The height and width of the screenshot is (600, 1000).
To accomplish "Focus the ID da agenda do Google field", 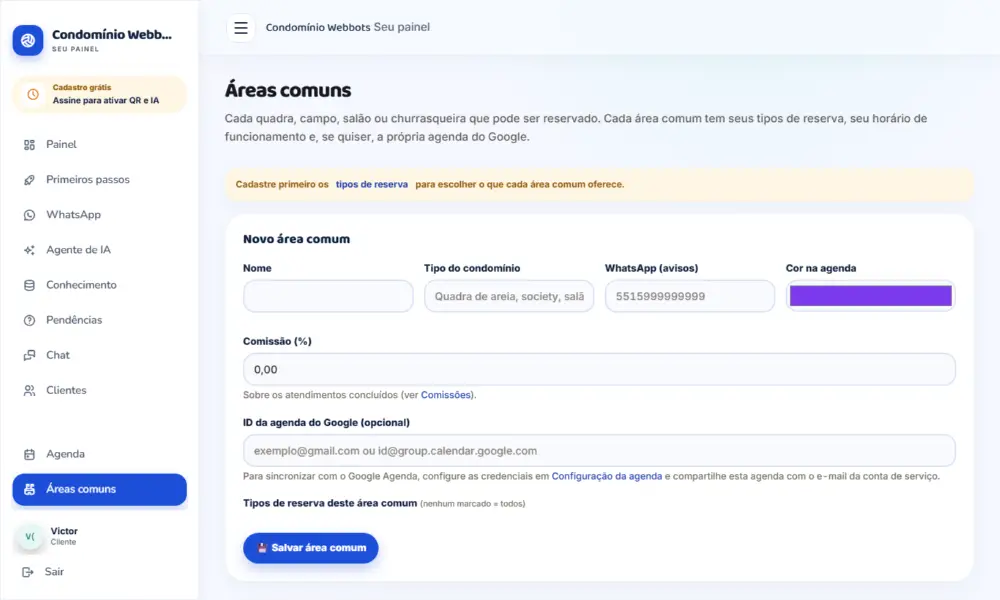I will point(599,451).
